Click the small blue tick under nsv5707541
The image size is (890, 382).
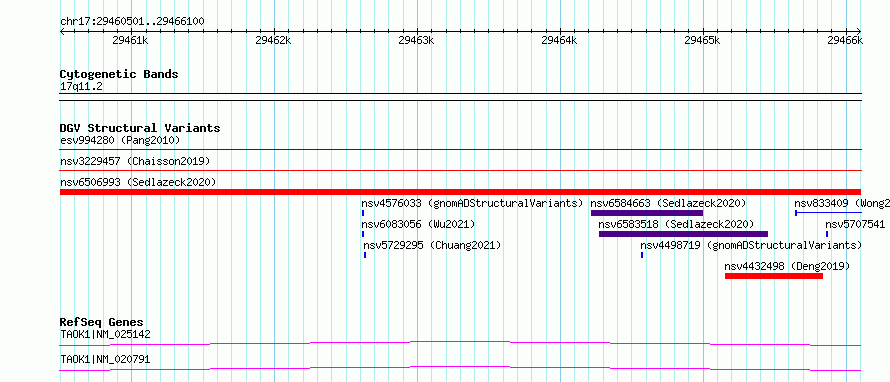(827, 234)
